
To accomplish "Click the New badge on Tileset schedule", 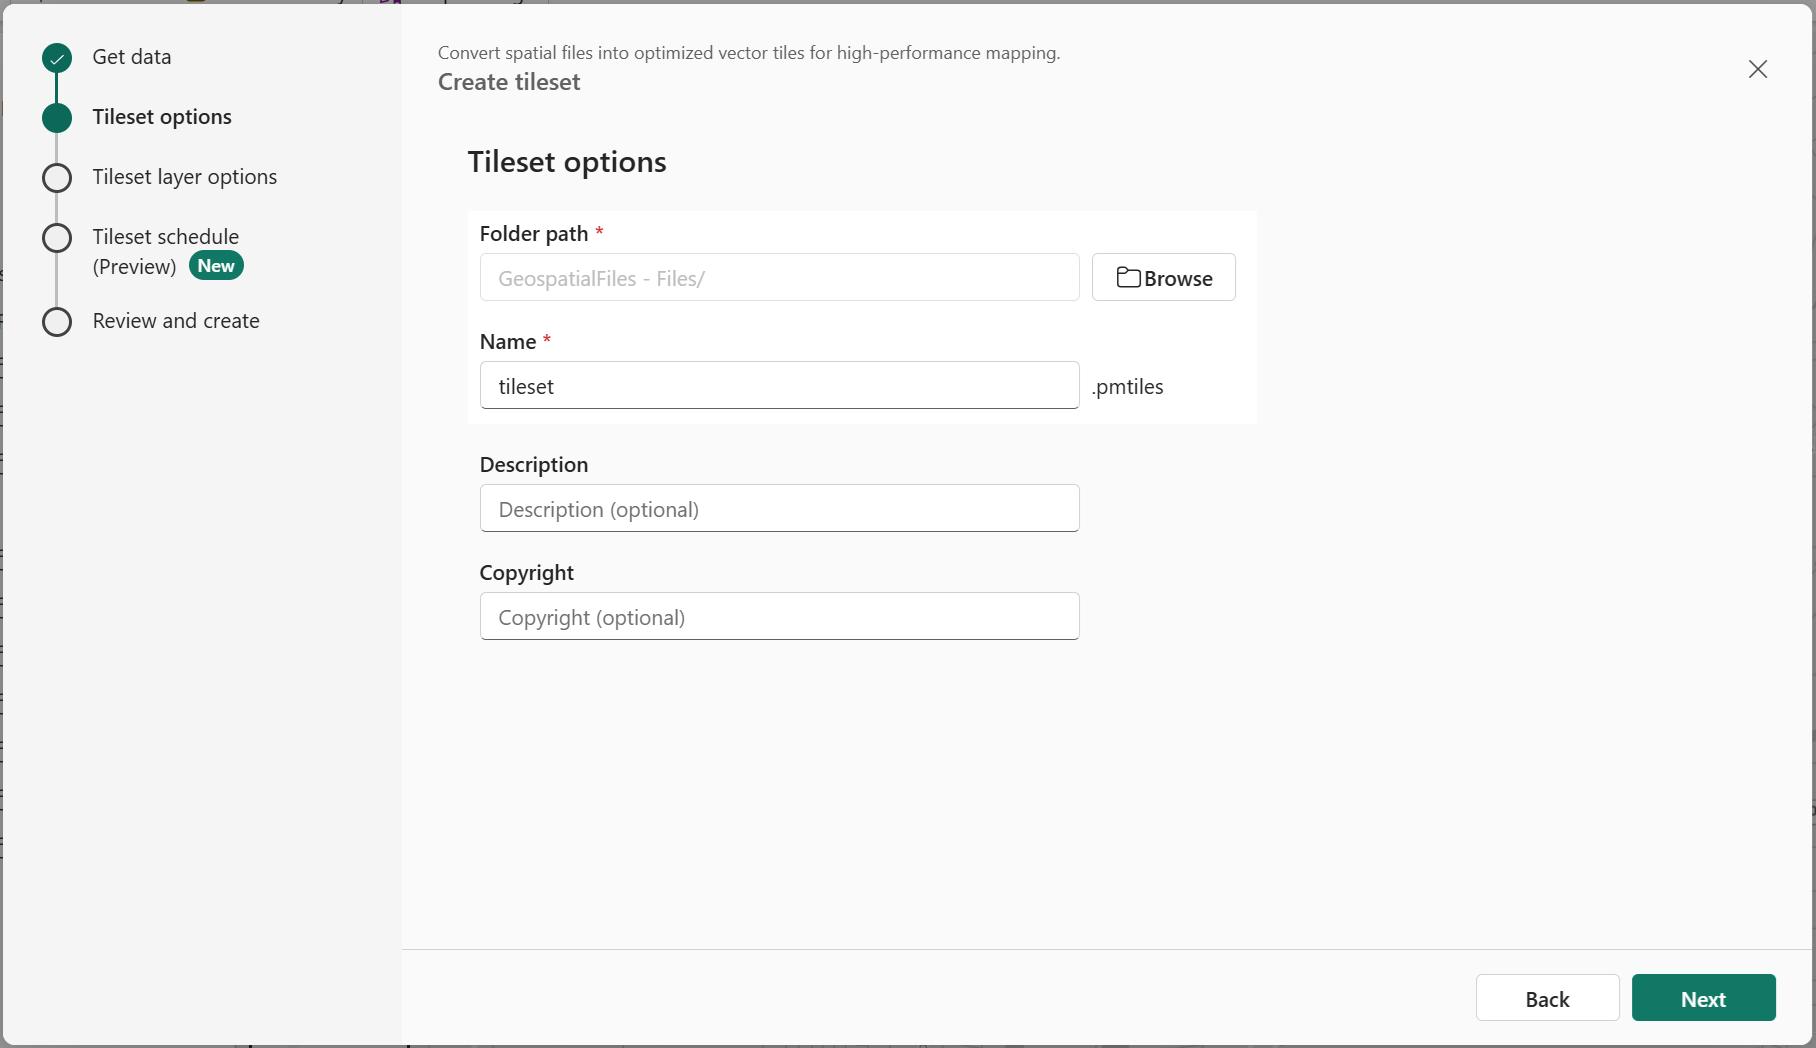I will coord(216,265).
